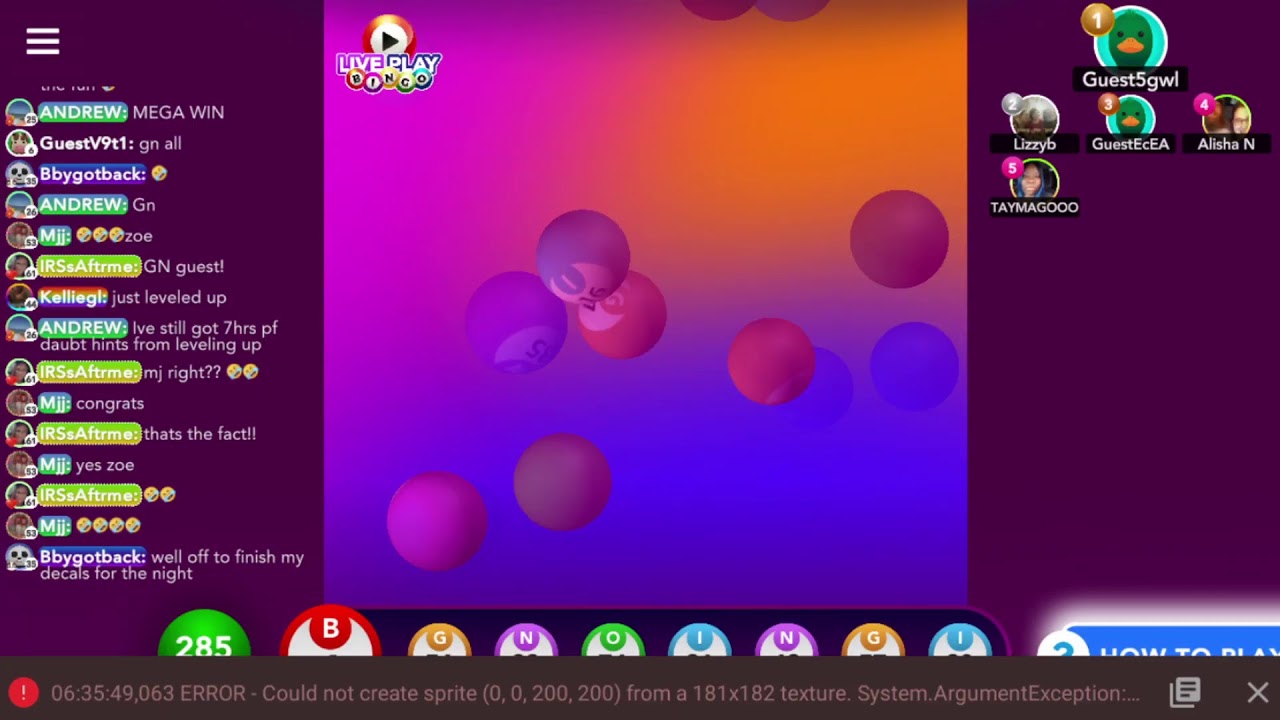View second-place Lizzyb's avatar
1280x720 pixels.
click(x=1034, y=116)
